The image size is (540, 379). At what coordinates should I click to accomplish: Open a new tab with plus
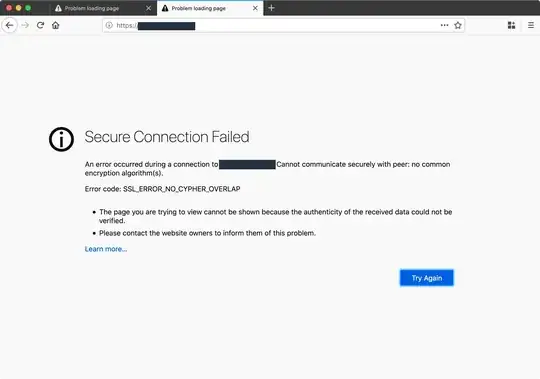[x=271, y=8]
